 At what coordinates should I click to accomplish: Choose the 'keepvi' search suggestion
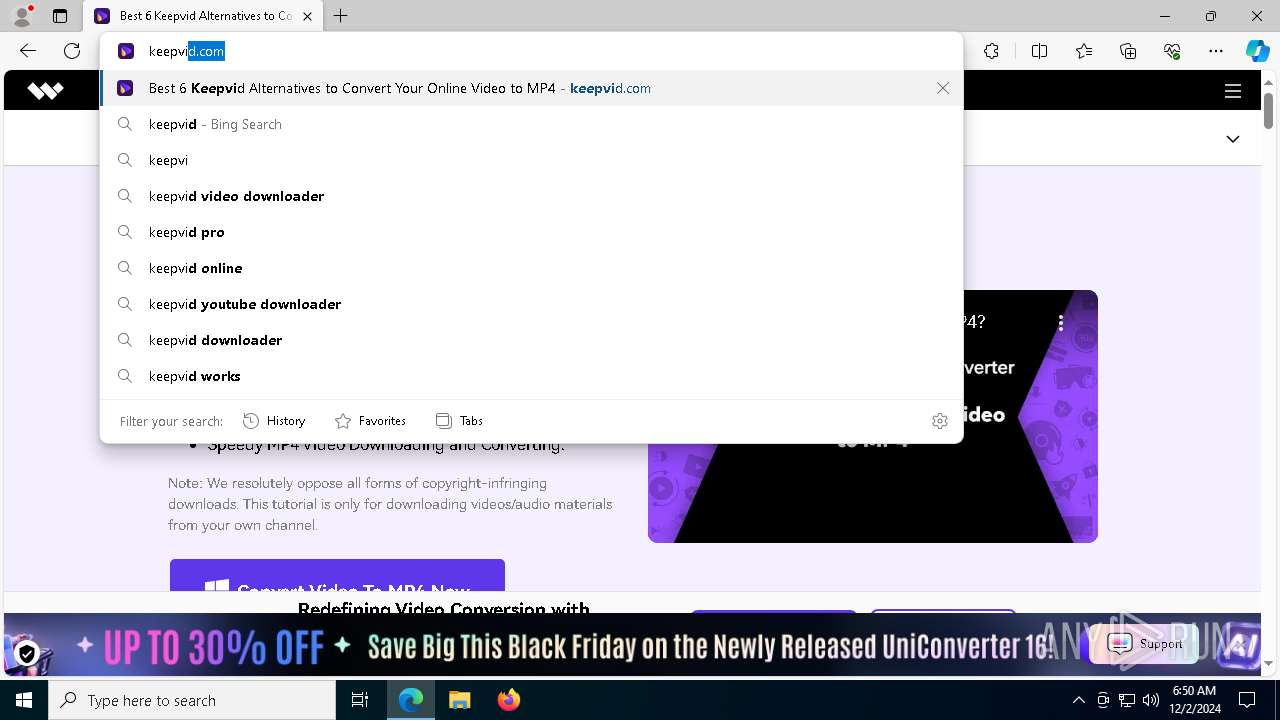click(531, 160)
